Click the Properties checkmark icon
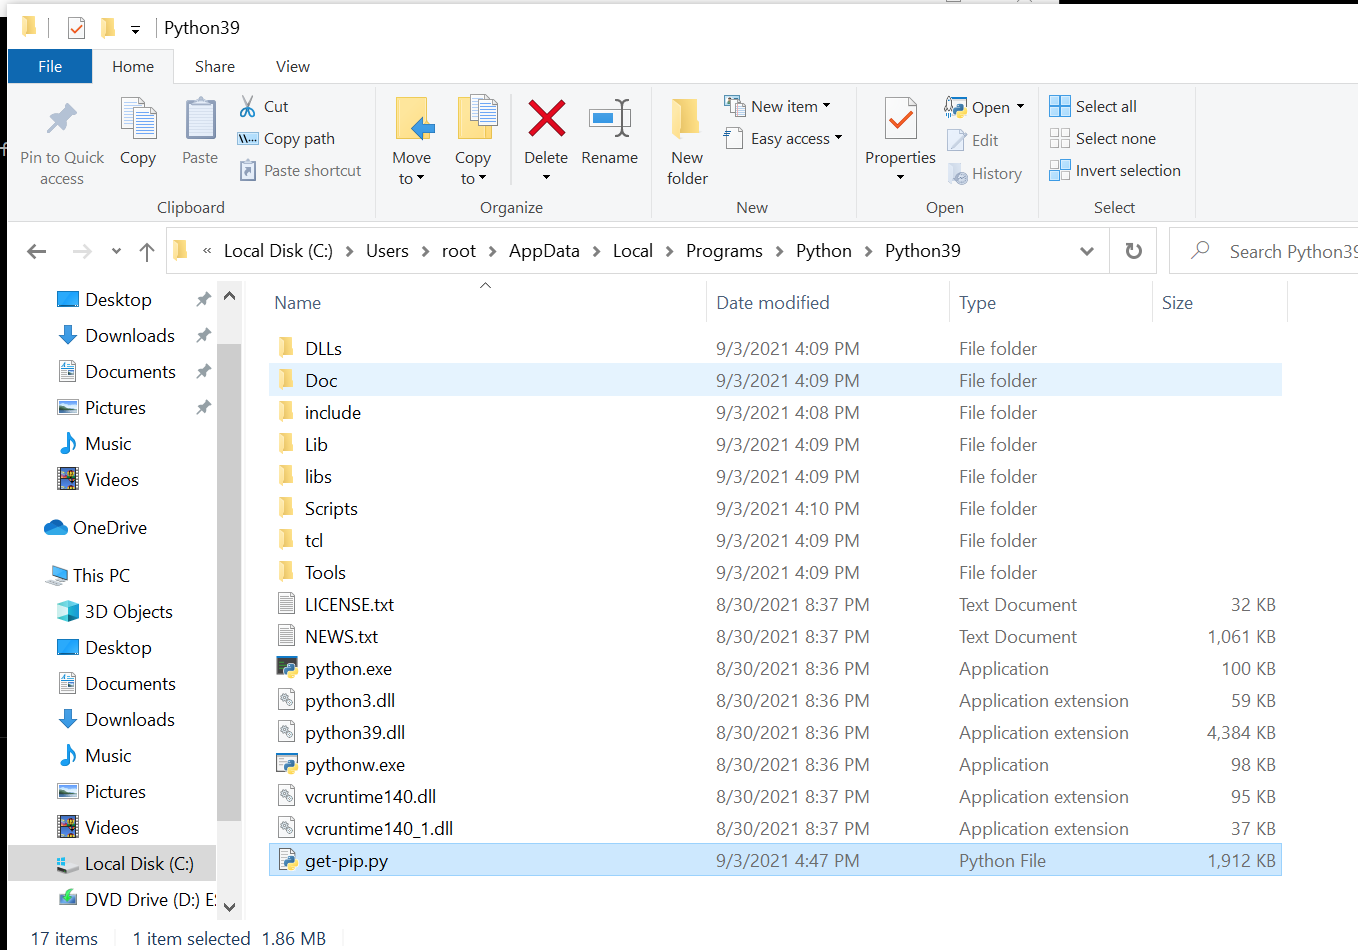This screenshot has height=950, width=1358. click(901, 119)
